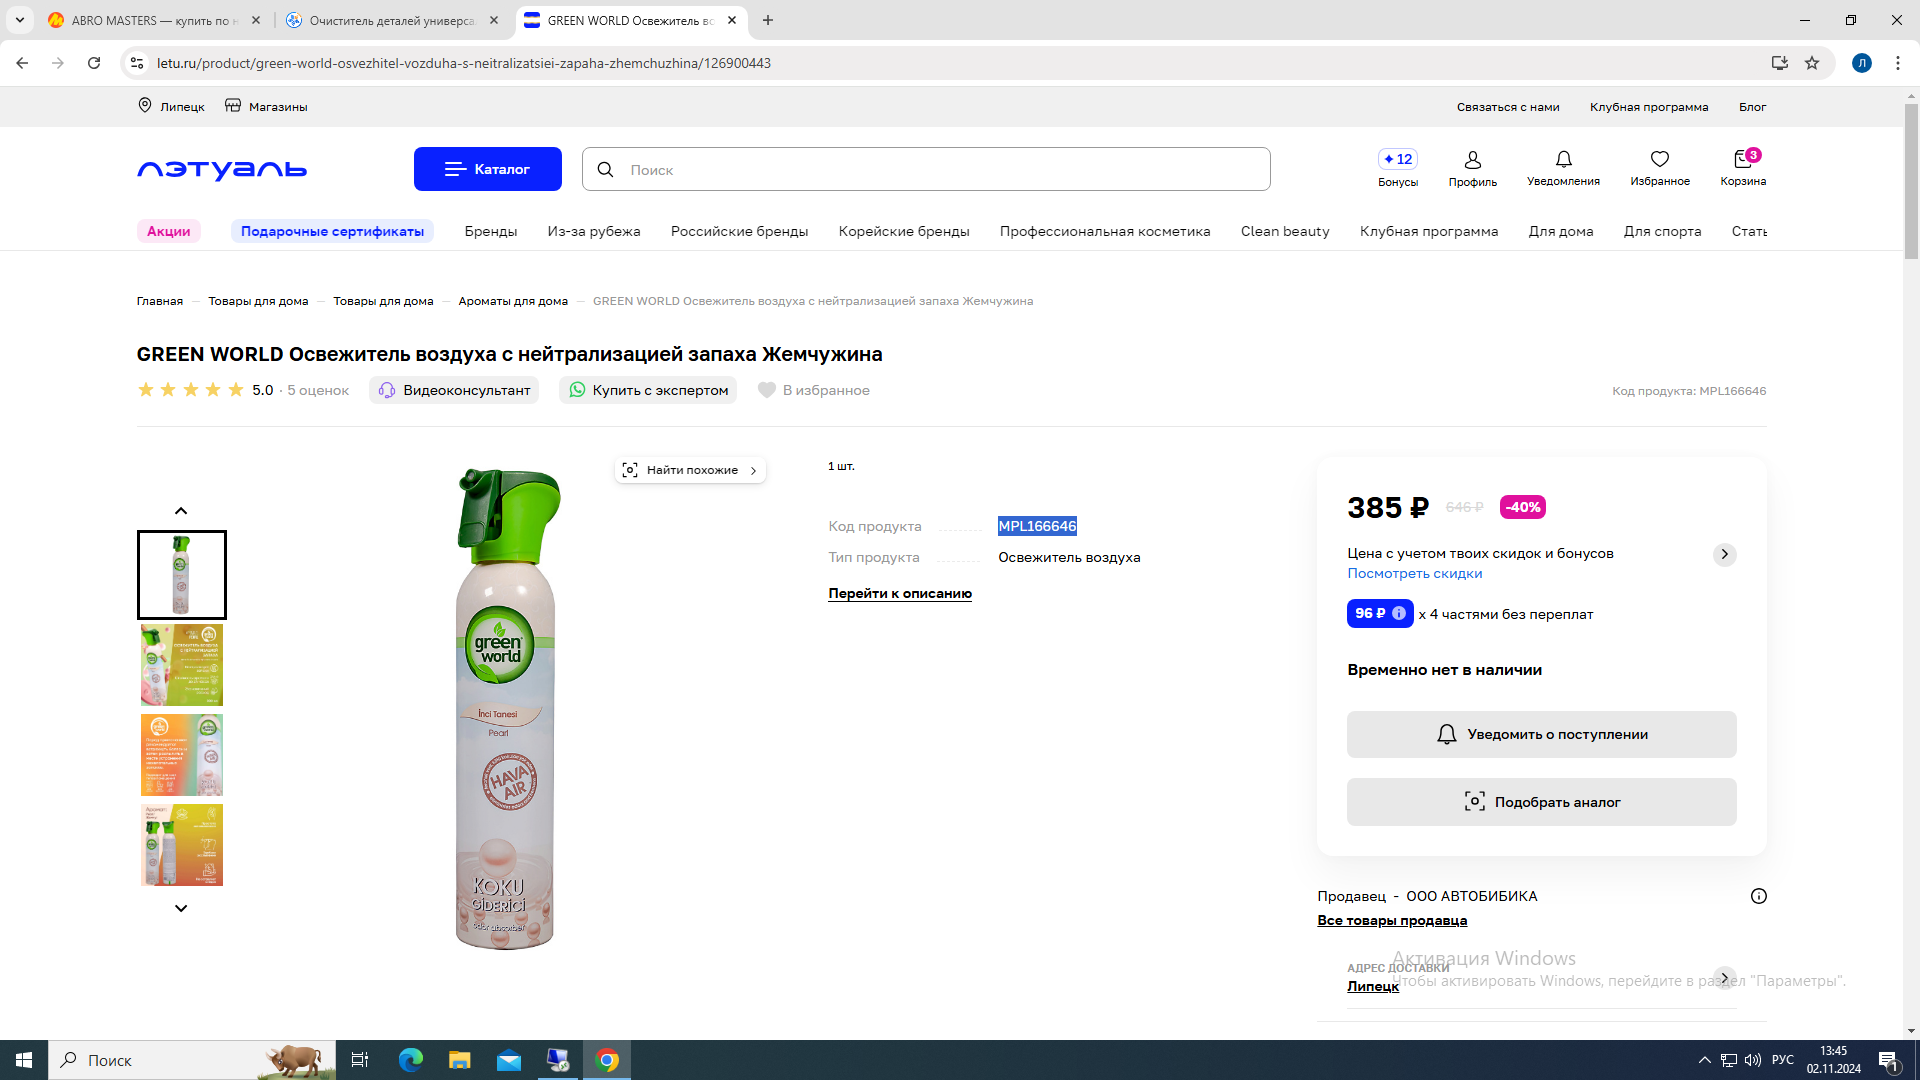The width and height of the screenshot is (1920, 1080).
Task: Click the Липецк location pin icon
Action: tap(145, 106)
